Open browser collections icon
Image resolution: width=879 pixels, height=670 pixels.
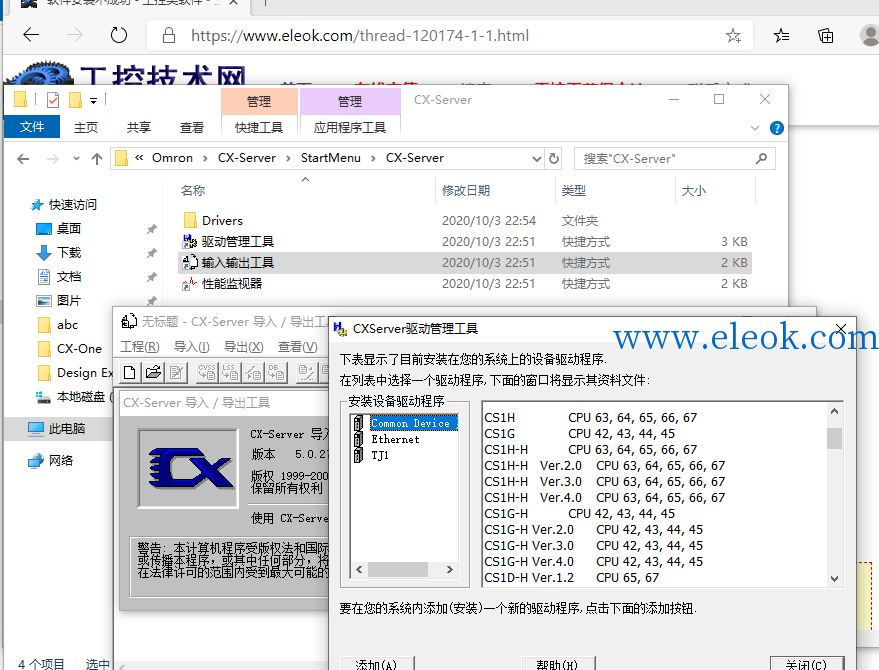[x=825, y=36]
